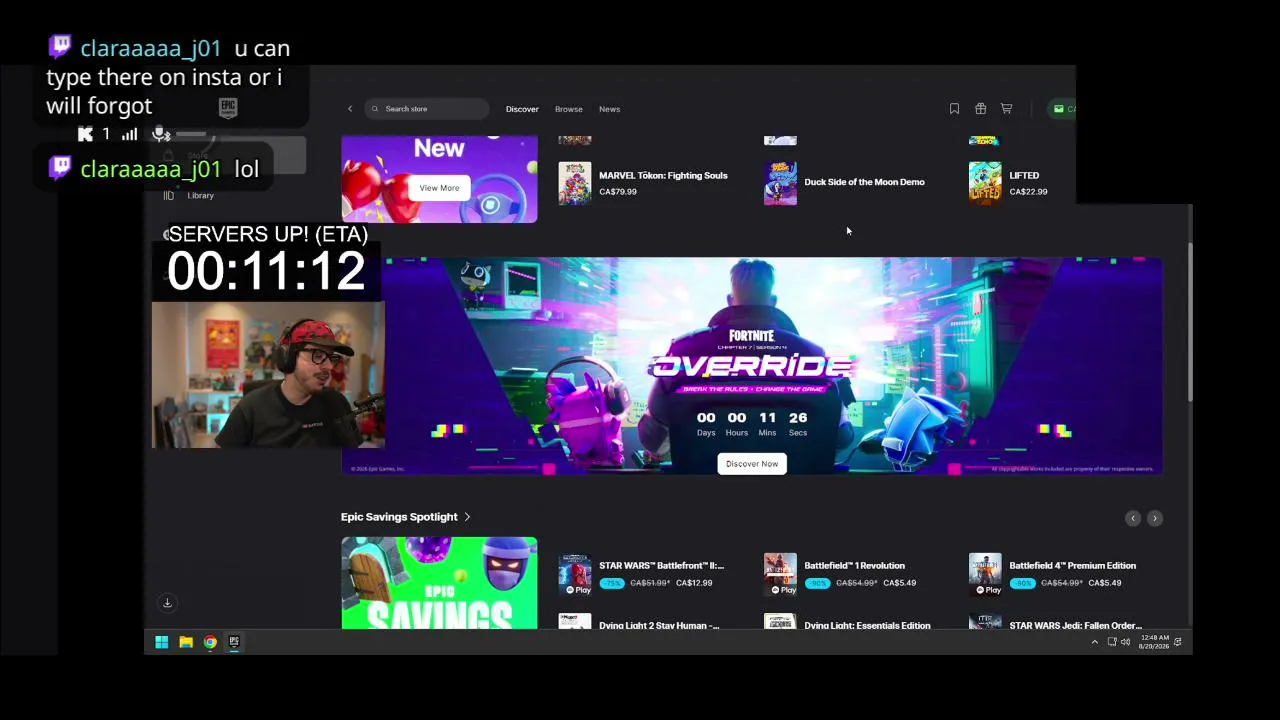The image size is (1280, 720).
Task: Open Dying Light: Essentials Edition title
Action: [x=867, y=626]
